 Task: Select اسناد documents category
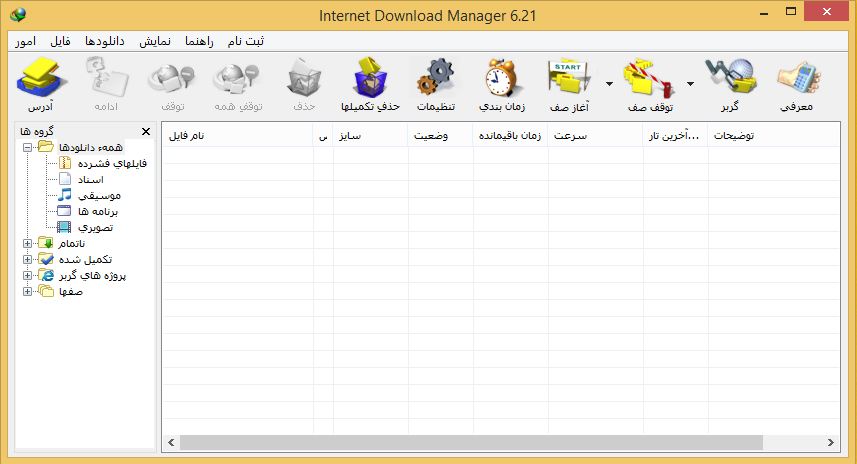90,179
